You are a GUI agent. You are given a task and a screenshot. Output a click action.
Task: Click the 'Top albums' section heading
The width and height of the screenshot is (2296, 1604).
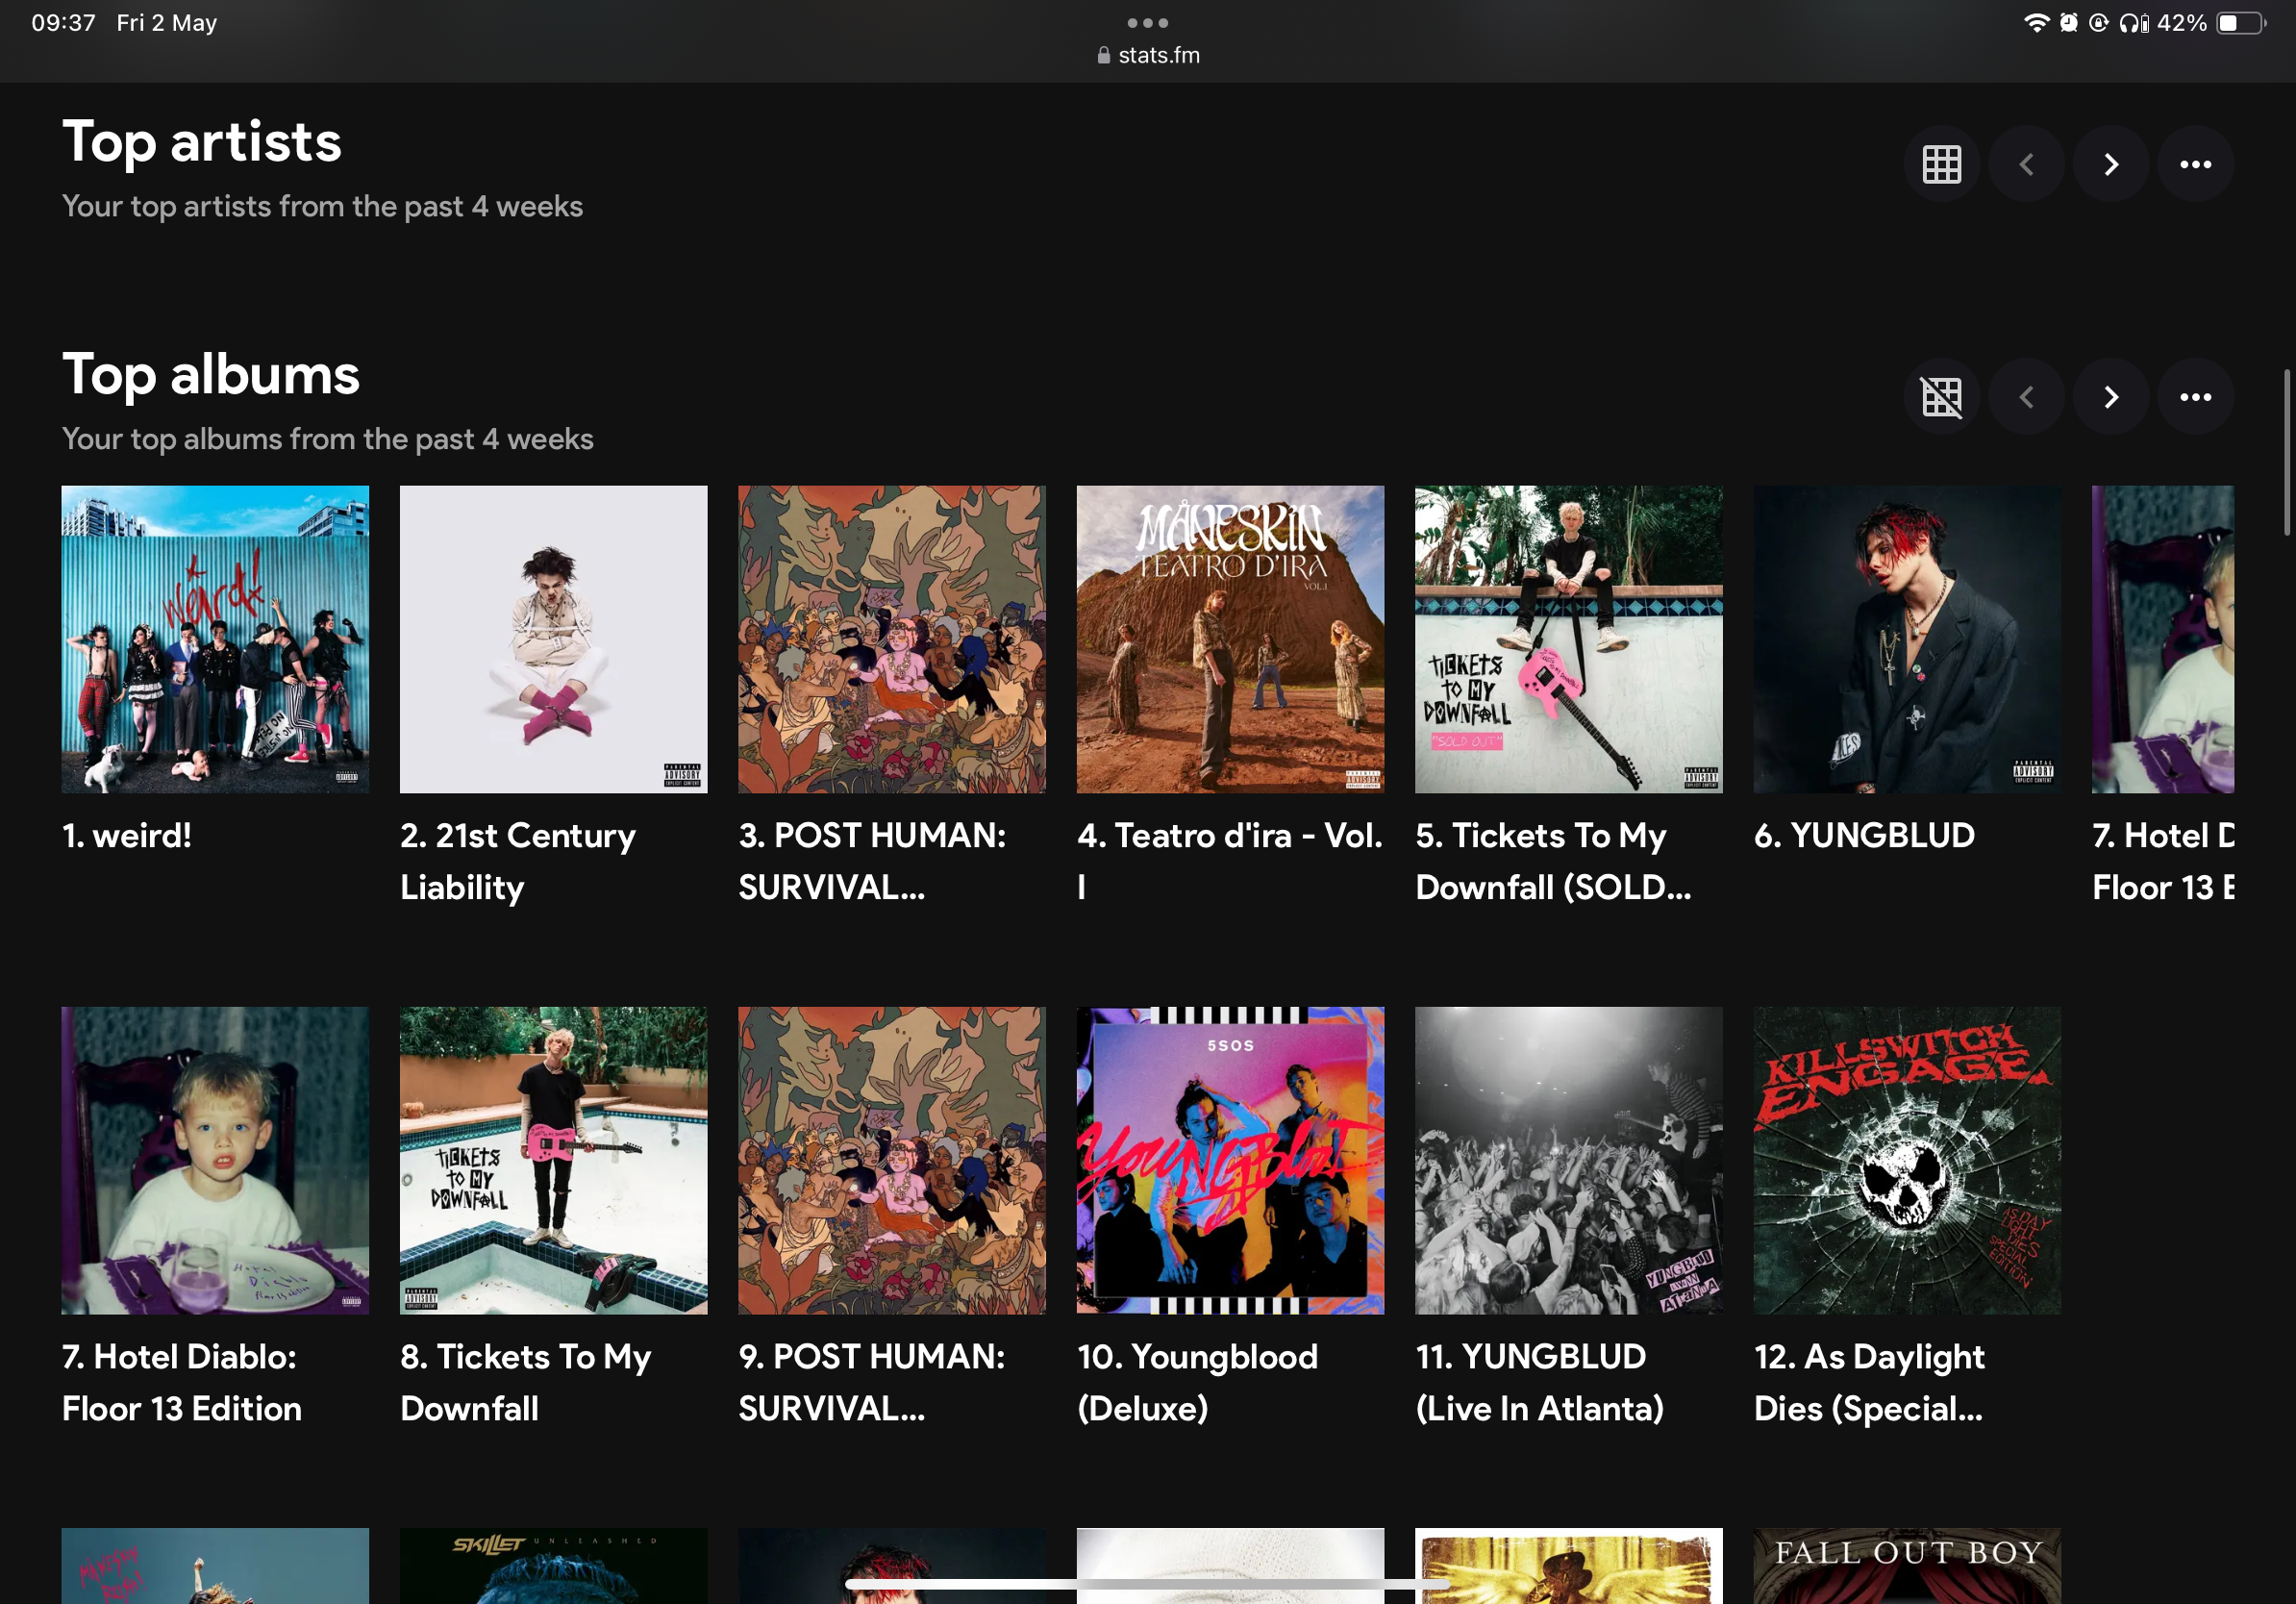coord(211,374)
